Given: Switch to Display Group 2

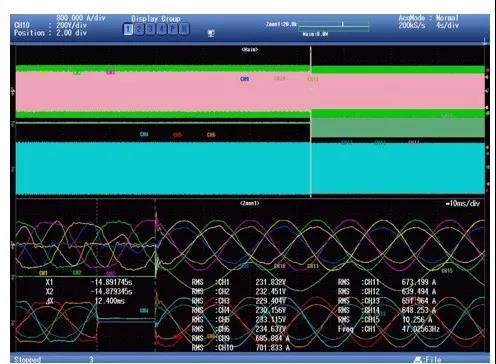Looking at the screenshot, I should point(139,29).
